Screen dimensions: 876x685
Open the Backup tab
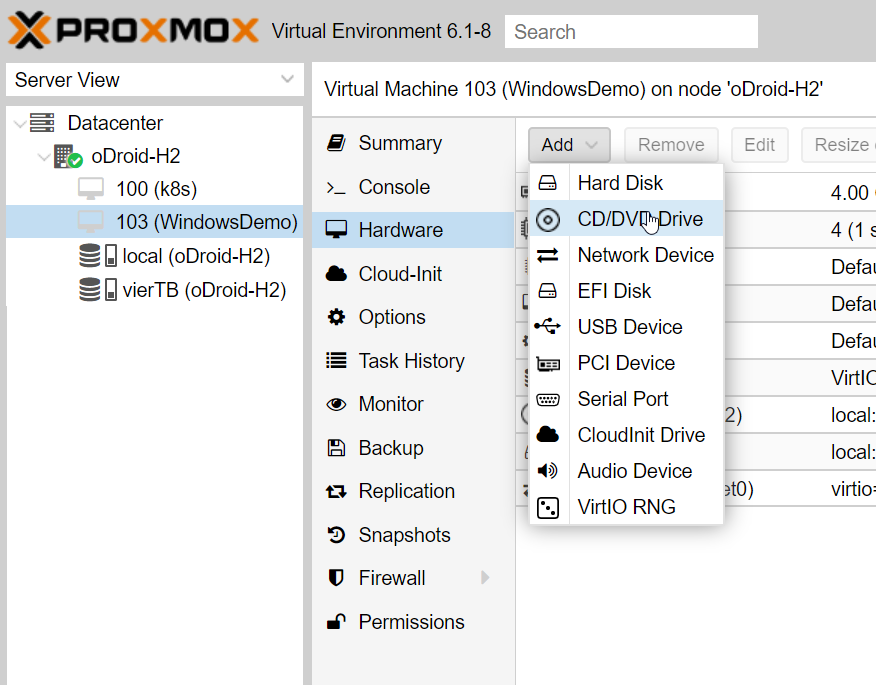(x=413, y=448)
